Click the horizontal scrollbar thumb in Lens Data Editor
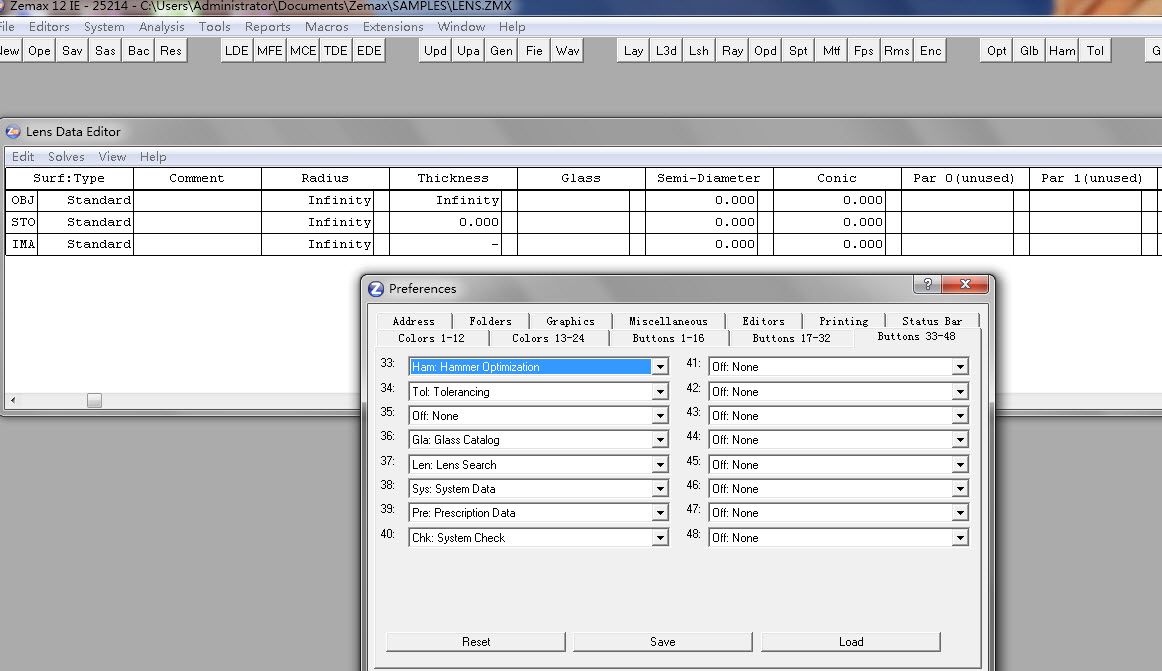Image resolution: width=1162 pixels, height=671 pixels. coord(94,400)
